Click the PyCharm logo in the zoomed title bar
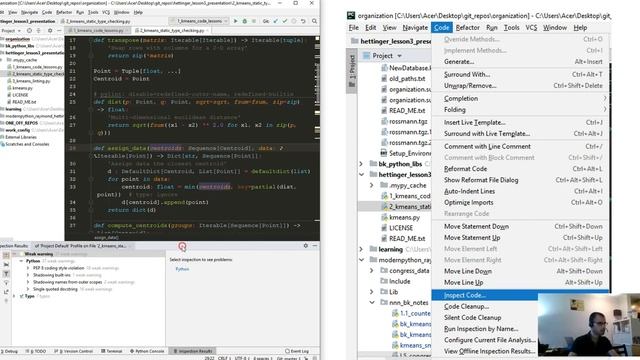 click(351, 16)
